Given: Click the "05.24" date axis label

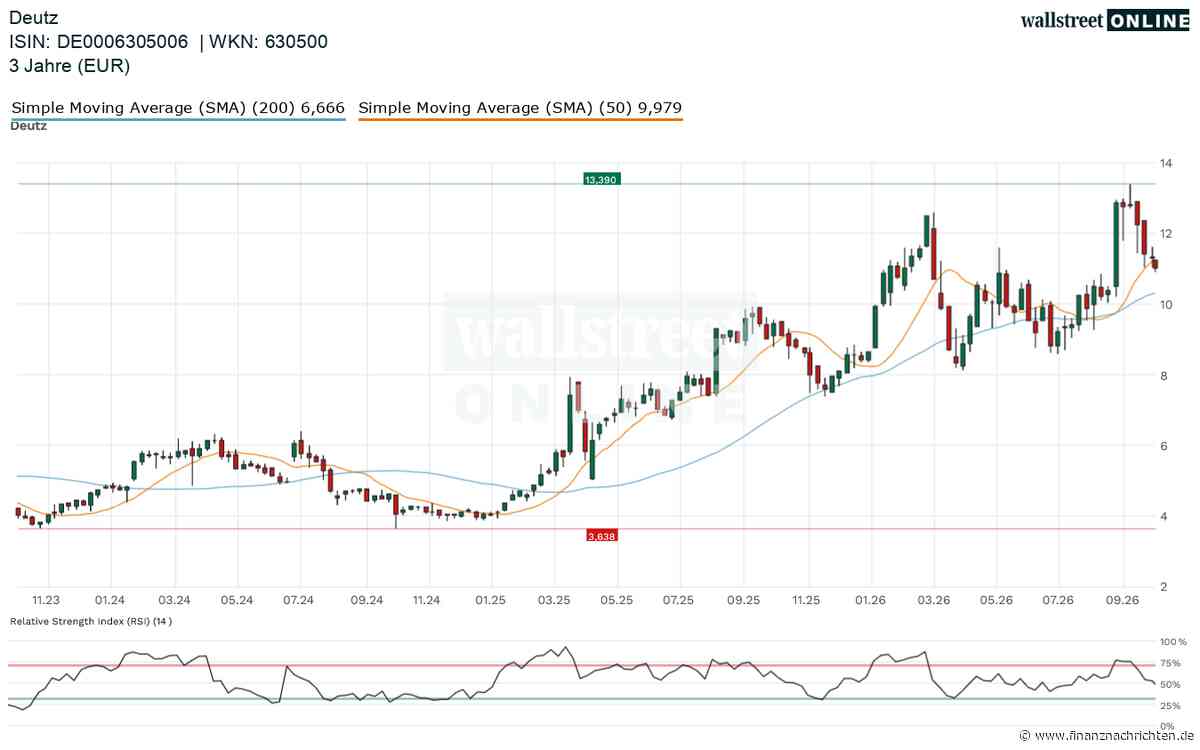Looking at the screenshot, I should 236,600.
